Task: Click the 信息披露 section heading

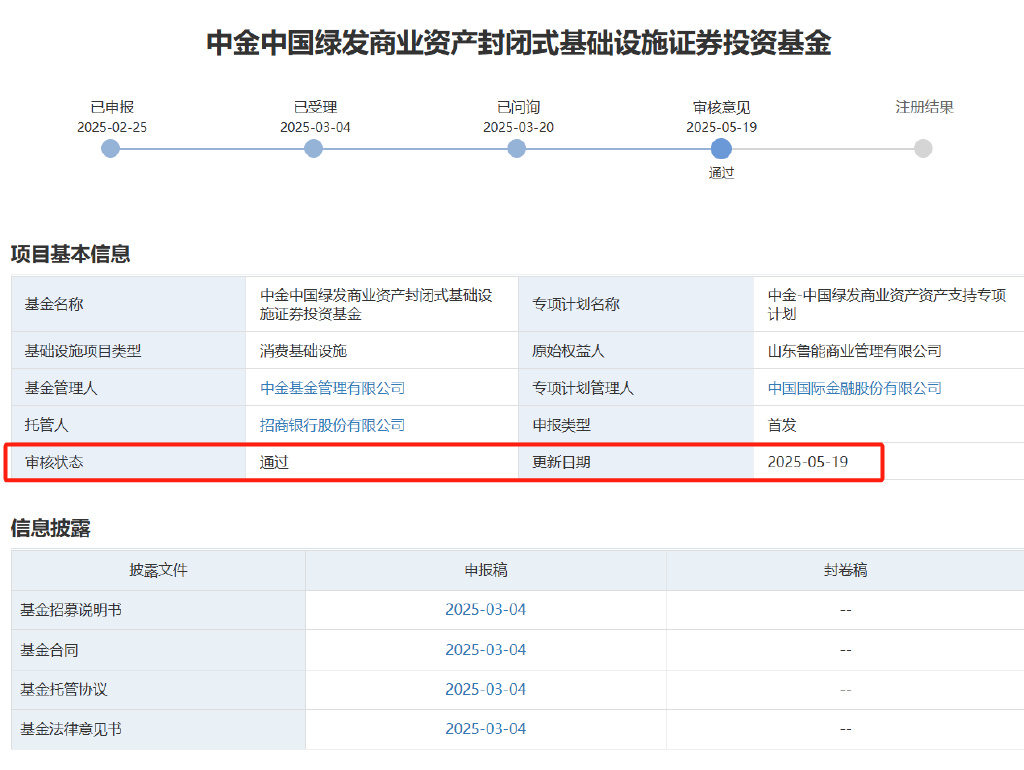Action: click(50, 528)
